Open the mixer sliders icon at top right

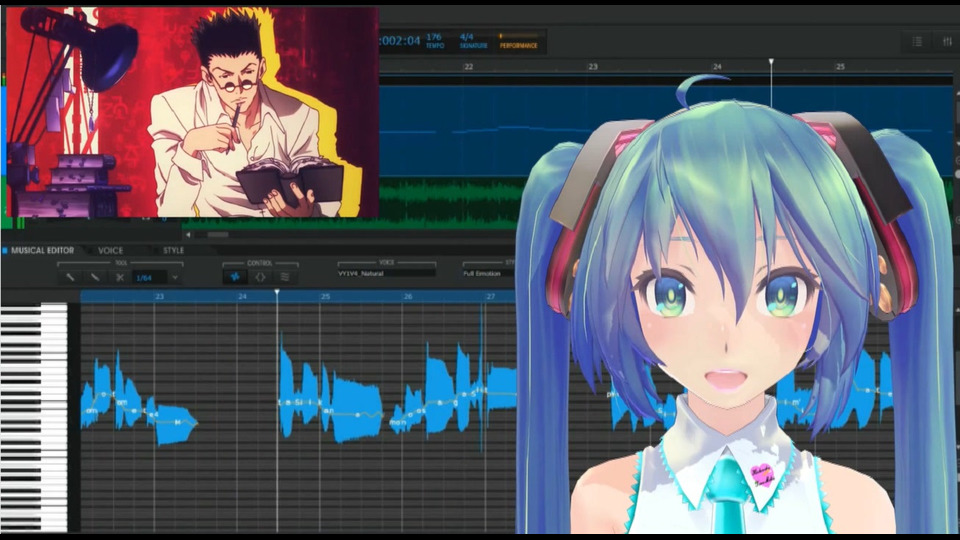pos(947,41)
